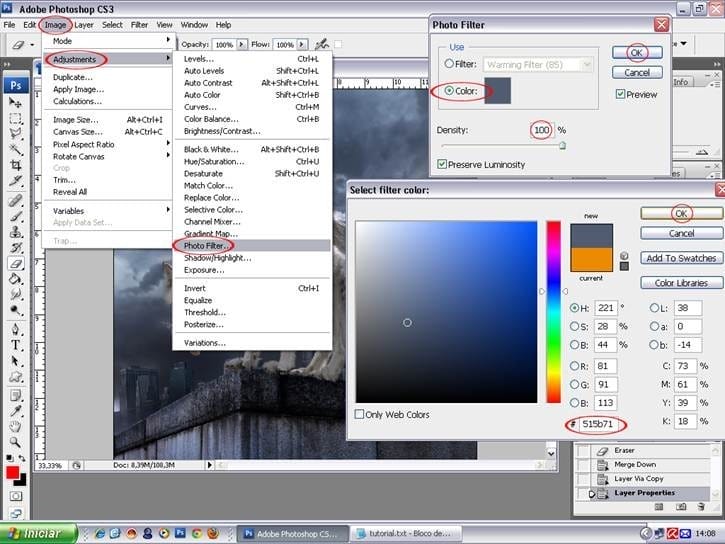Select the Eyedropper tool
The image size is (725, 544).
pyautogui.click(x=15, y=411)
